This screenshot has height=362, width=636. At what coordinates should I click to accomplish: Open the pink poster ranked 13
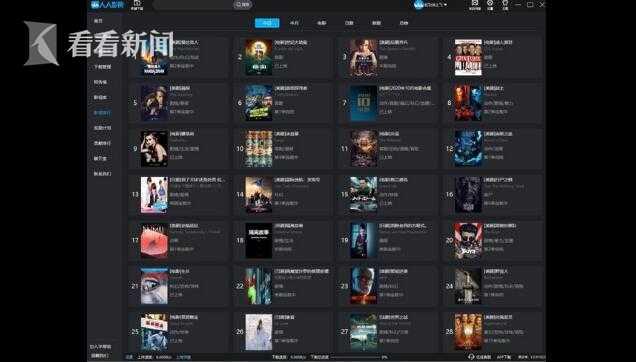click(154, 194)
